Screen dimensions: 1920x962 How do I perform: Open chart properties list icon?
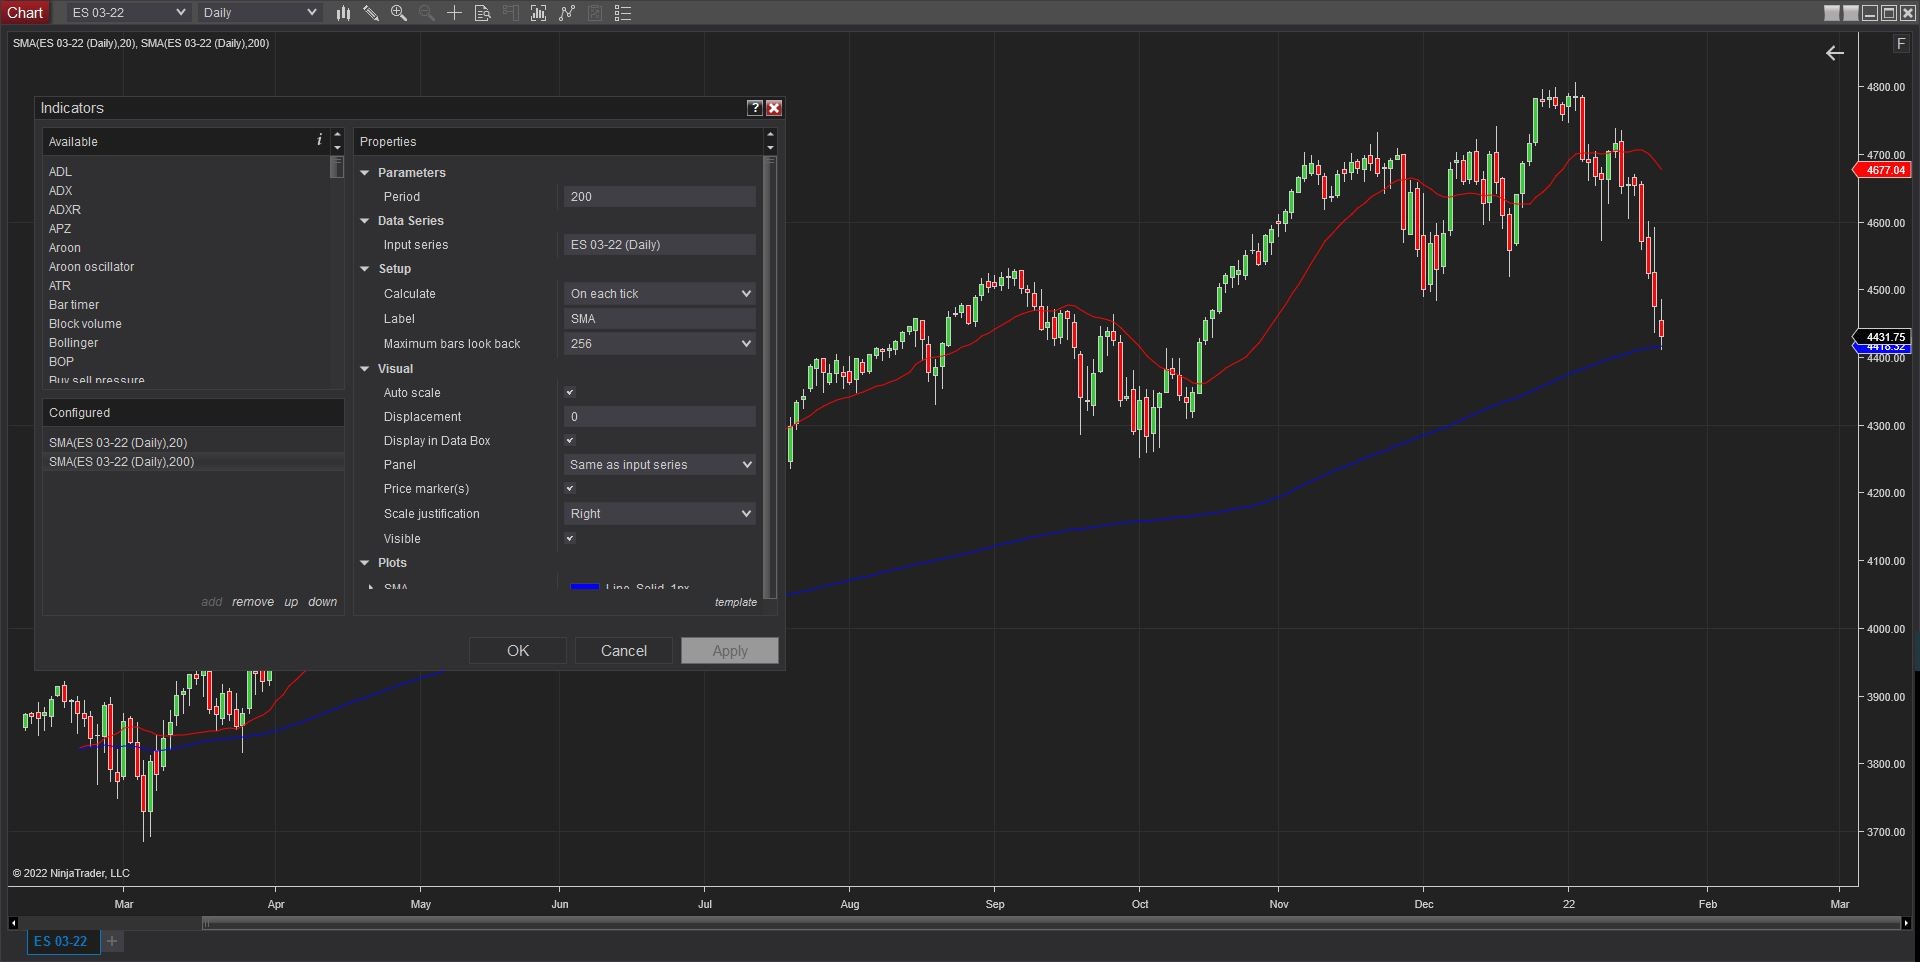coord(622,13)
